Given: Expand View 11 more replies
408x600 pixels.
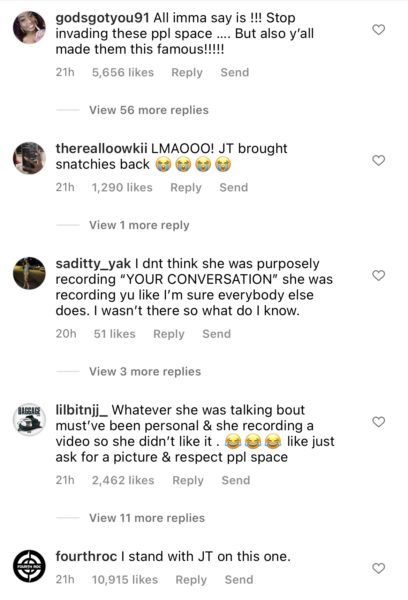Looking at the screenshot, I should (147, 518).
